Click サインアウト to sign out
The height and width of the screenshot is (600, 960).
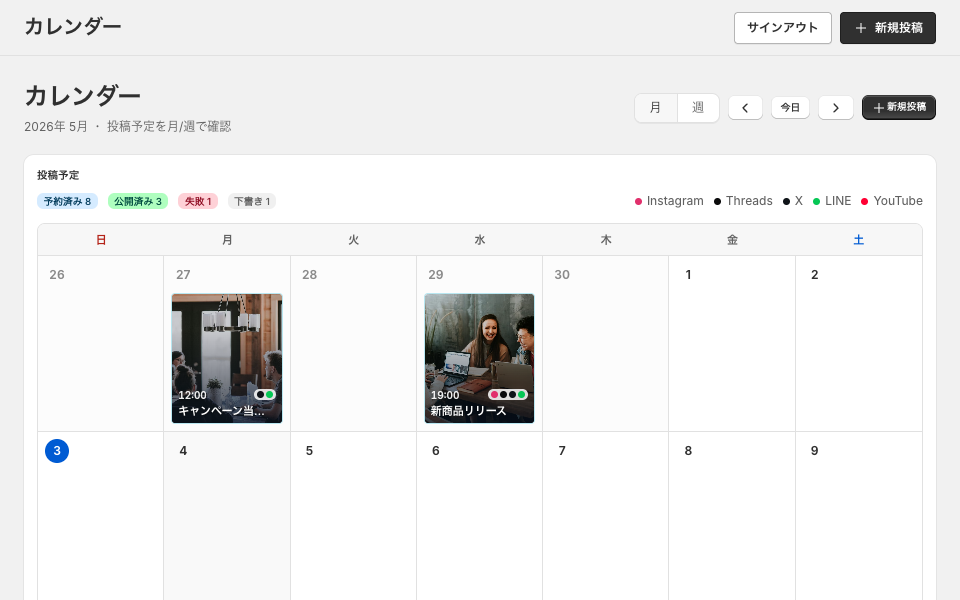pos(782,28)
